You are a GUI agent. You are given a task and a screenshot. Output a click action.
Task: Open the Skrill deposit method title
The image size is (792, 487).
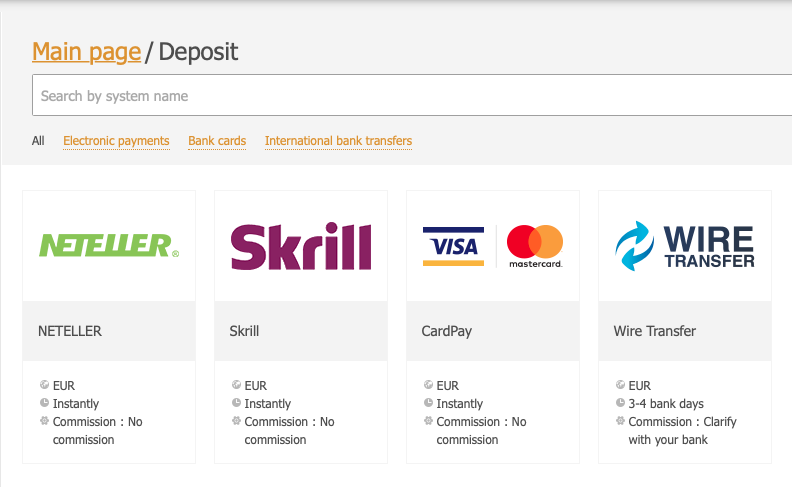244,331
